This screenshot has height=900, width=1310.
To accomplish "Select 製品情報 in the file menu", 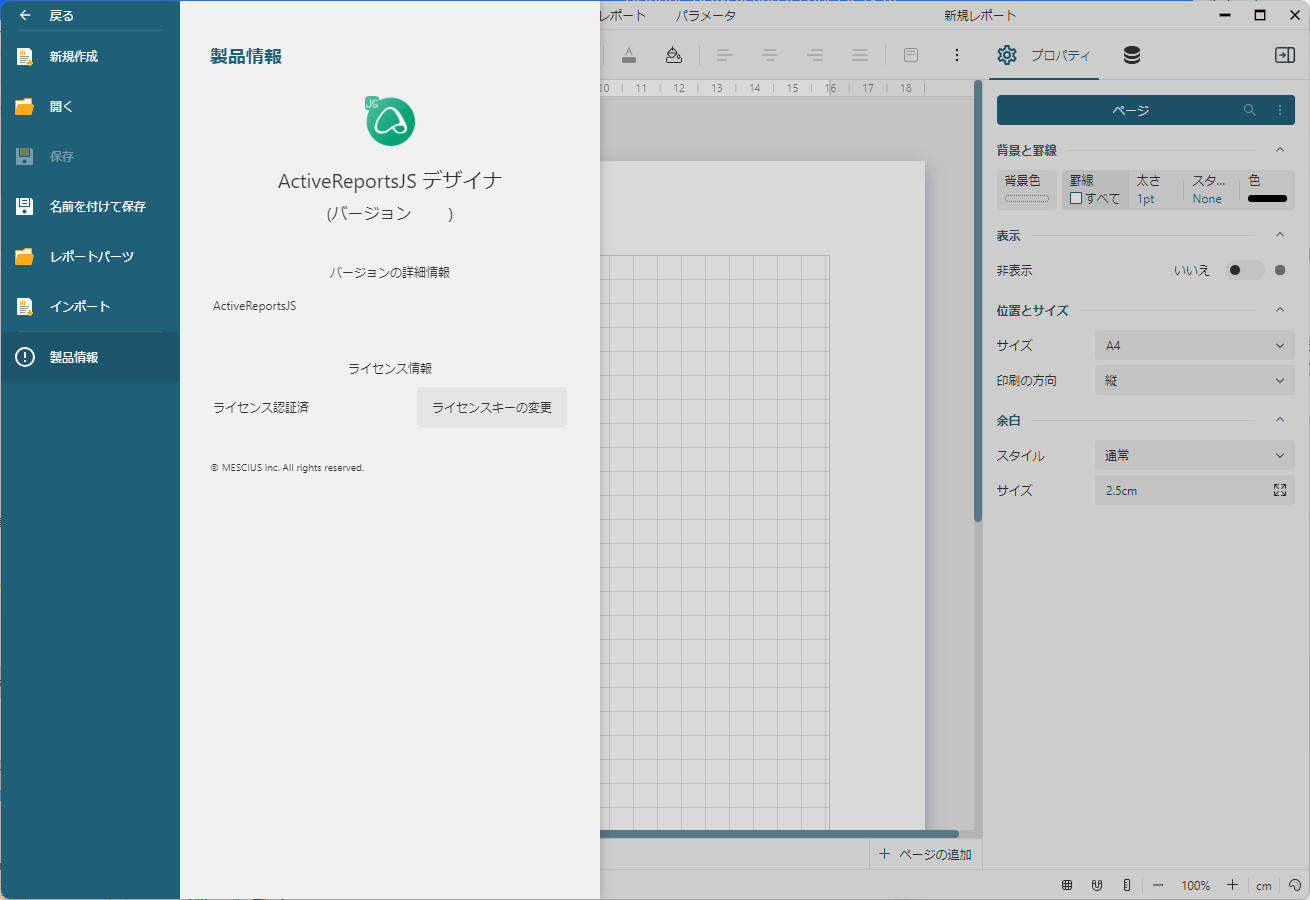I will [90, 357].
